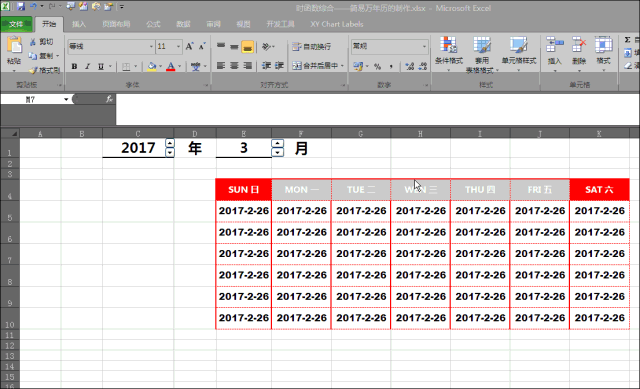Image resolution: width=640 pixels, height=389 pixels.
Task: Click the Format cells icon
Action: pyautogui.click(x=603, y=44)
